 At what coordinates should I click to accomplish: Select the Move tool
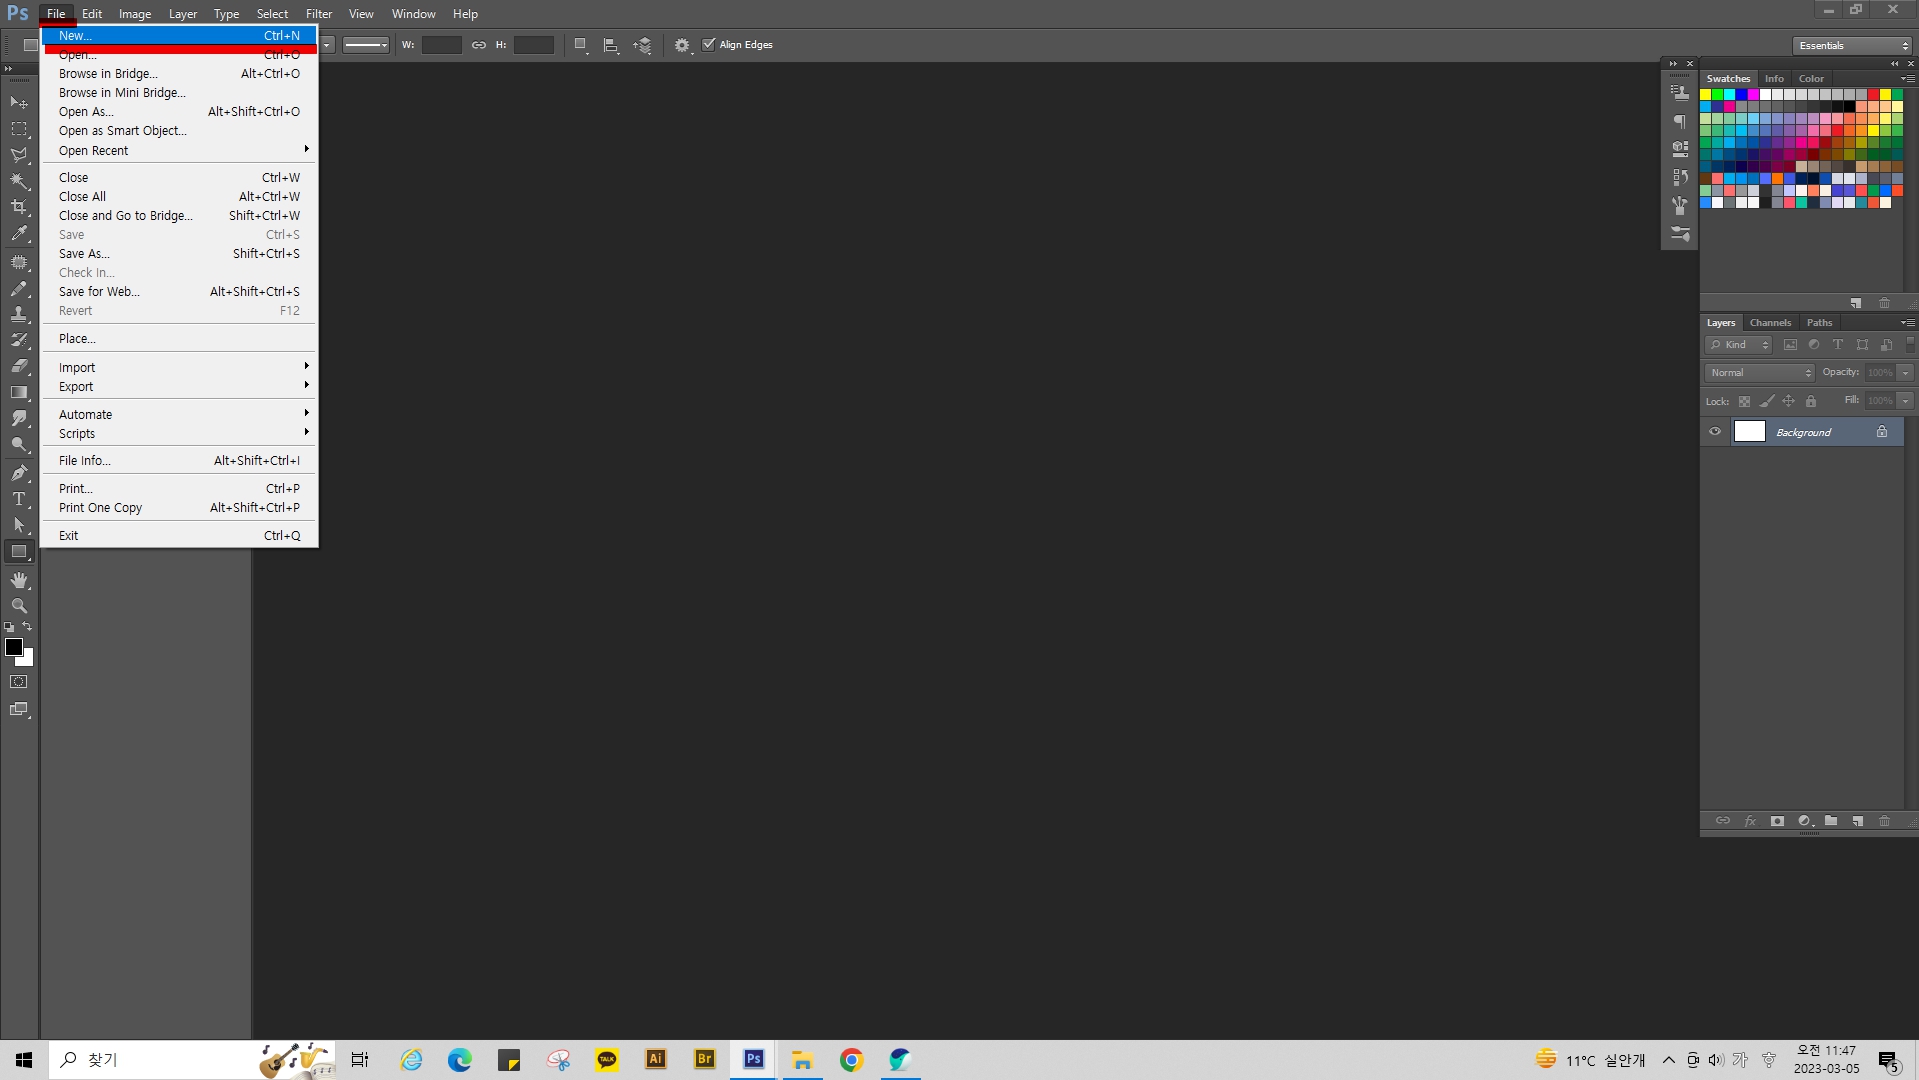pyautogui.click(x=19, y=102)
